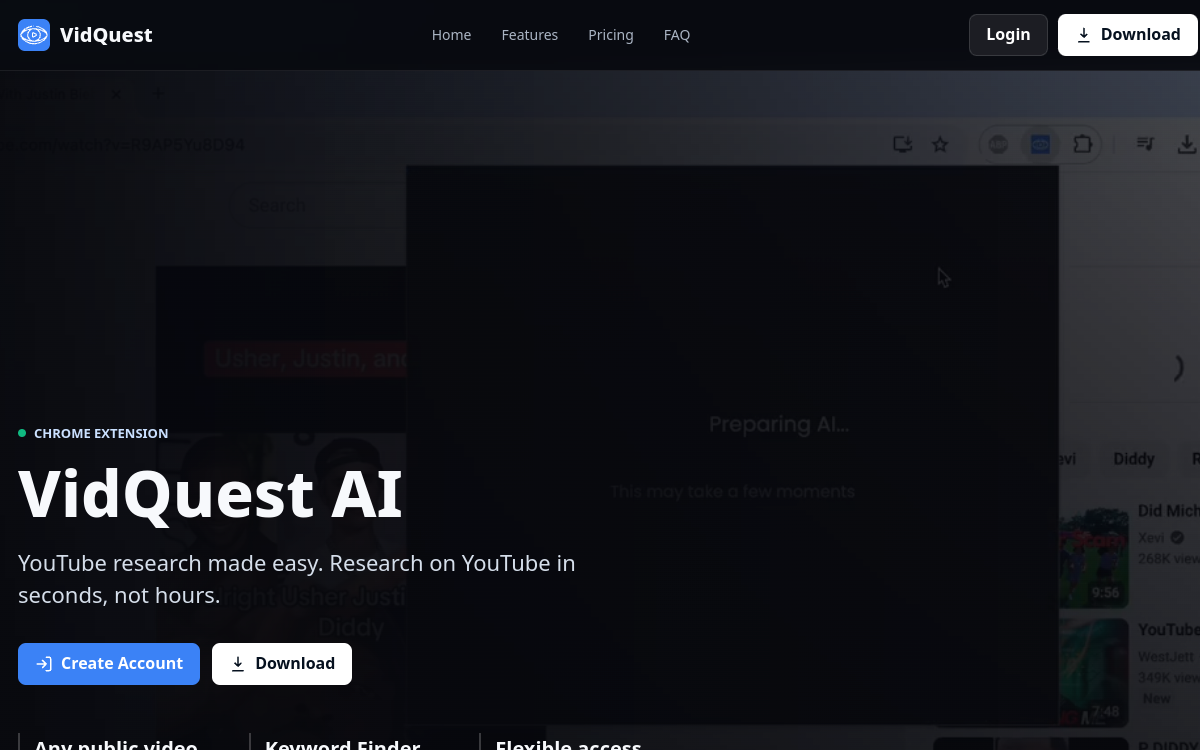Image resolution: width=1200 pixels, height=750 pixels.
Task: Open the Home nav link
Action: click(451, 35)
